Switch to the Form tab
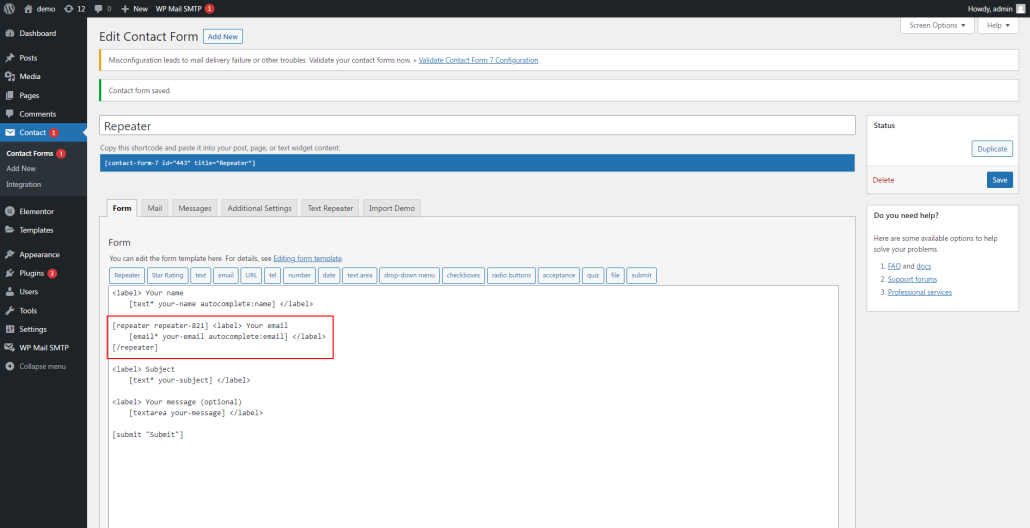 [x=122, y=208]
